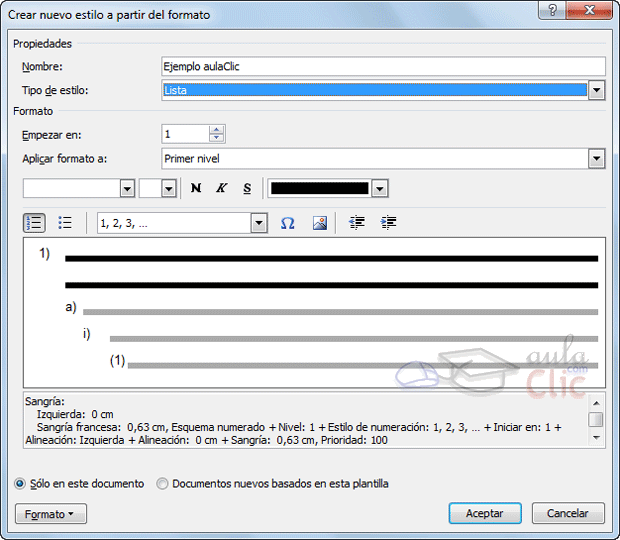620x540 pixels.
Task: Open the number style '1, 2, 3, ...' dropdown
Action: (259, 223)
